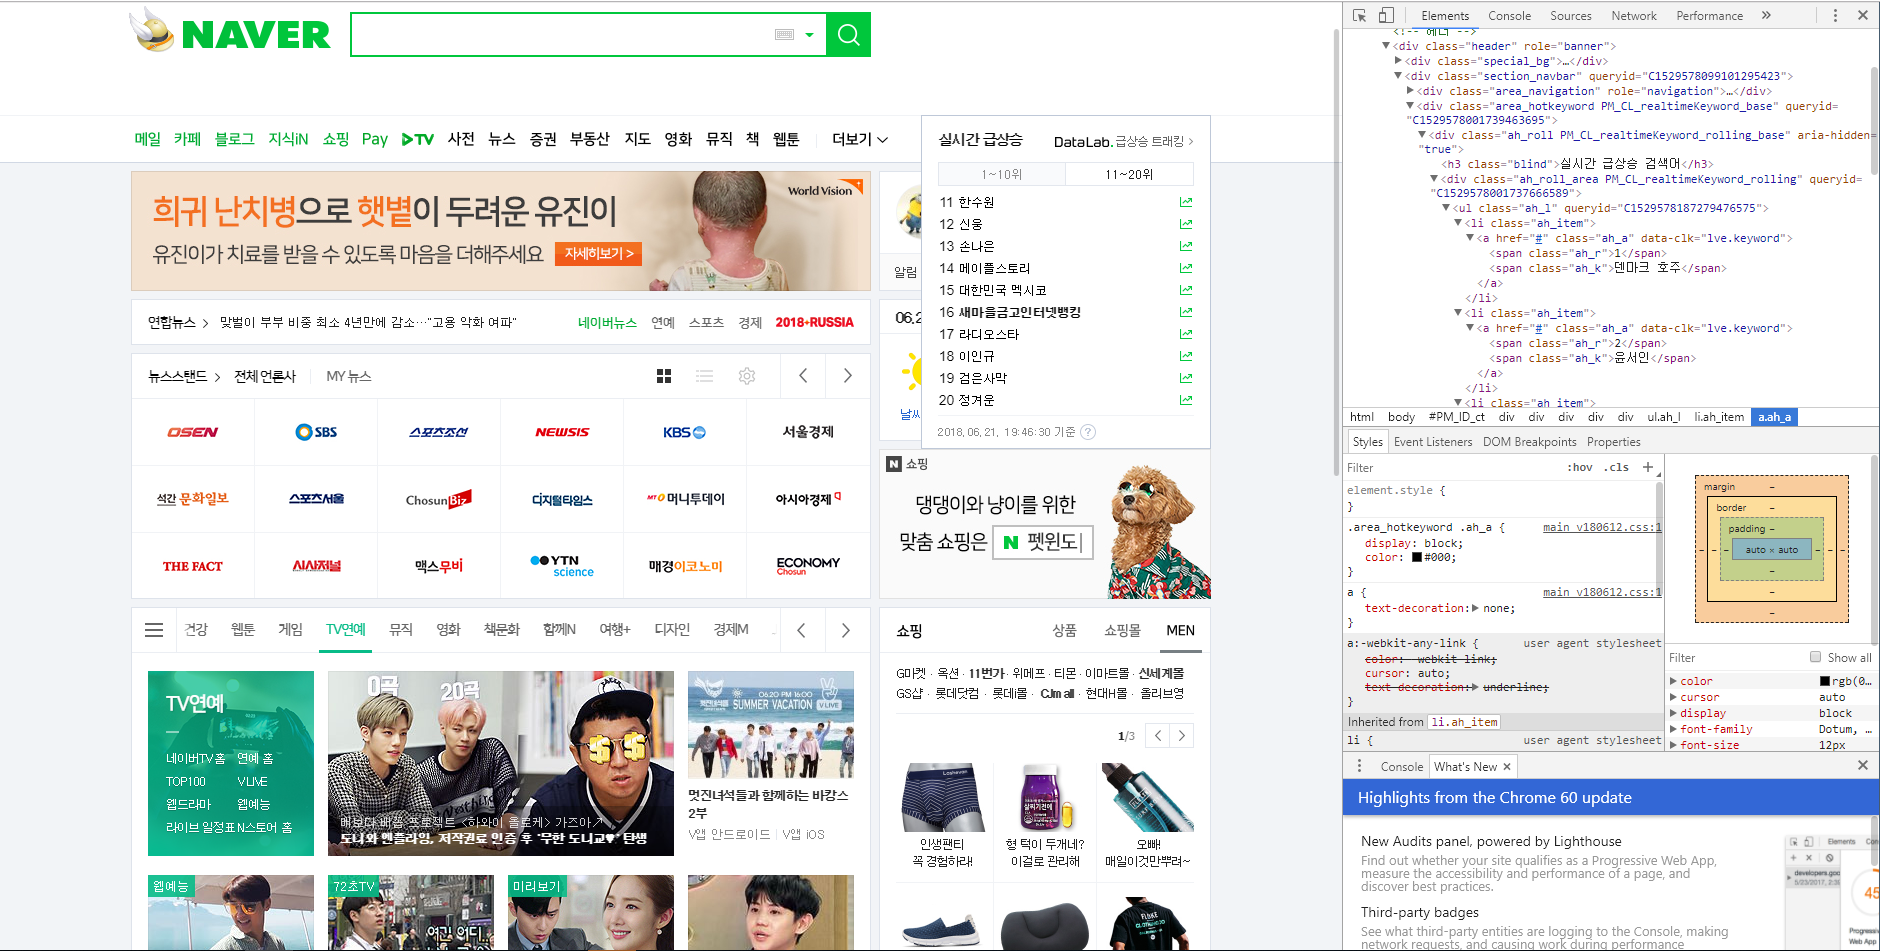Select the ul.ah_l breadcrumb item
The height and width of the screenshot is (951, 1880).
tap(1664, 417)
